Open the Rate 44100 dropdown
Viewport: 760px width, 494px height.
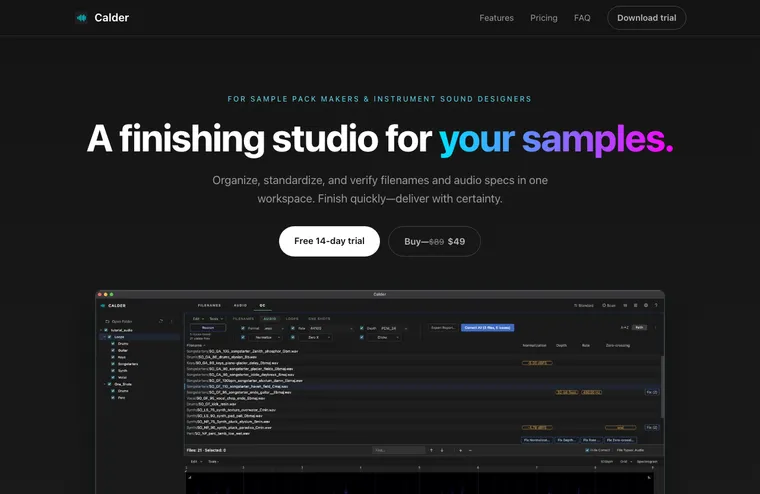click(x=331, y=328)
